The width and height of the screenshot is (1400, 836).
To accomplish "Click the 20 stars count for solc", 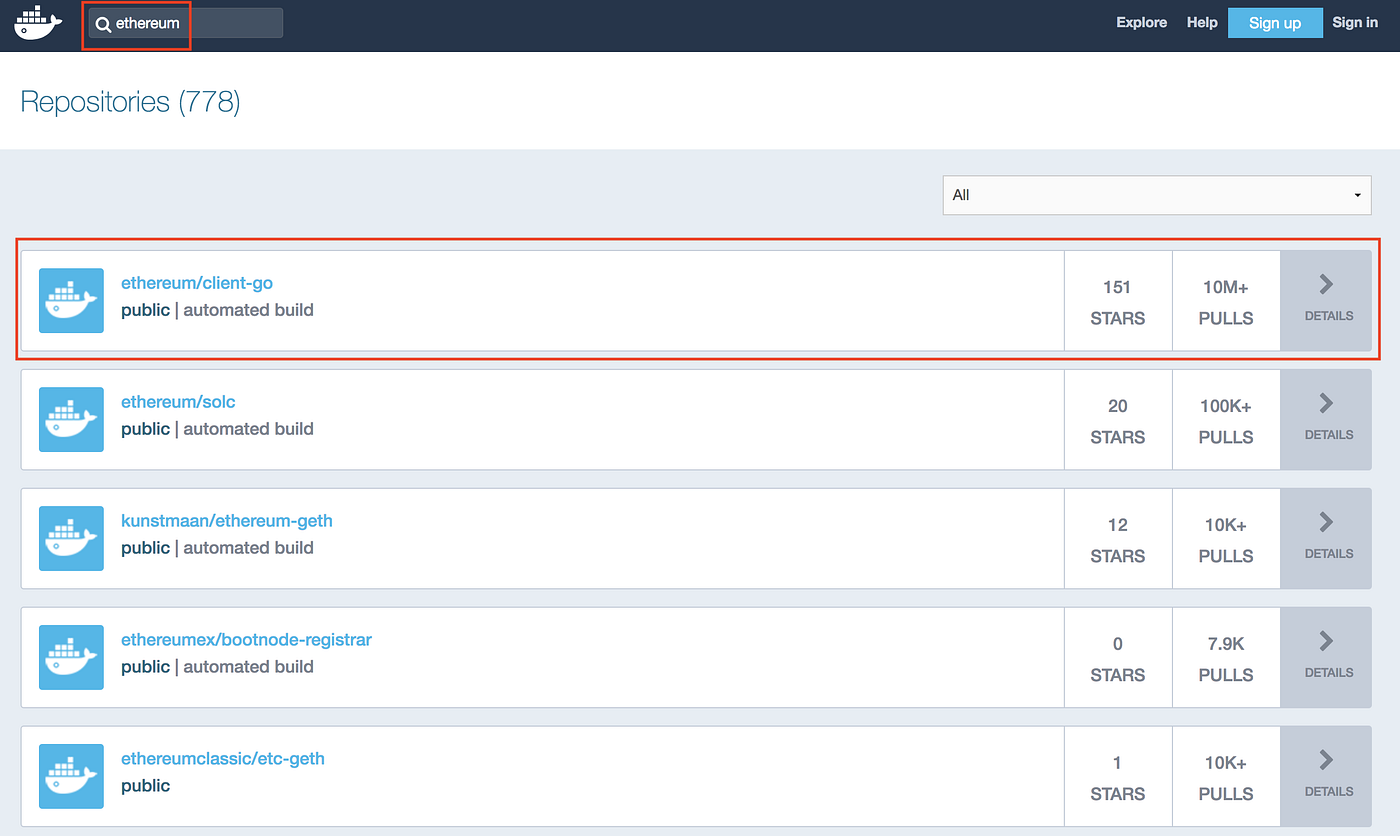I will click(x=1118, y=407).
